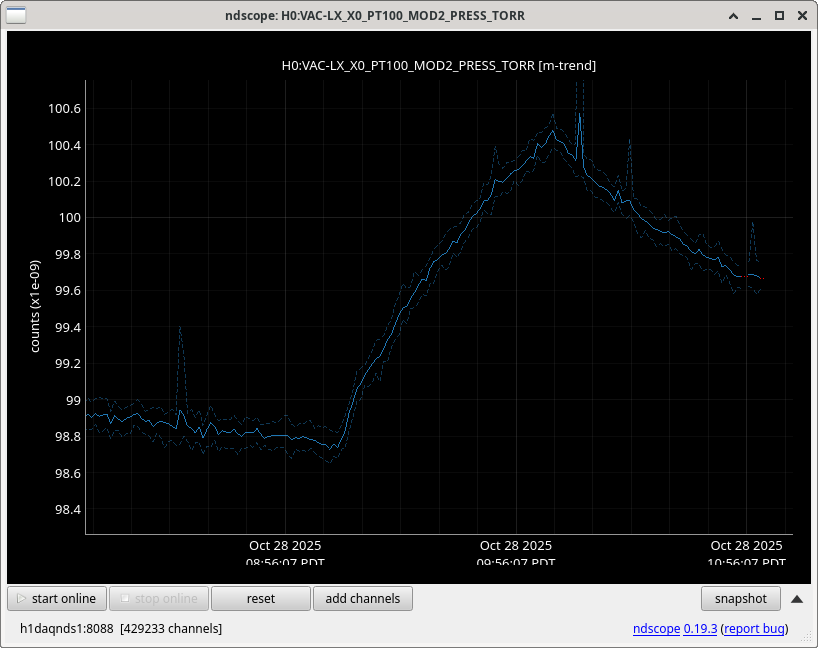Click the 100 tick on the y-axis
Screen dimensions: 818x648
pos(69,218)
